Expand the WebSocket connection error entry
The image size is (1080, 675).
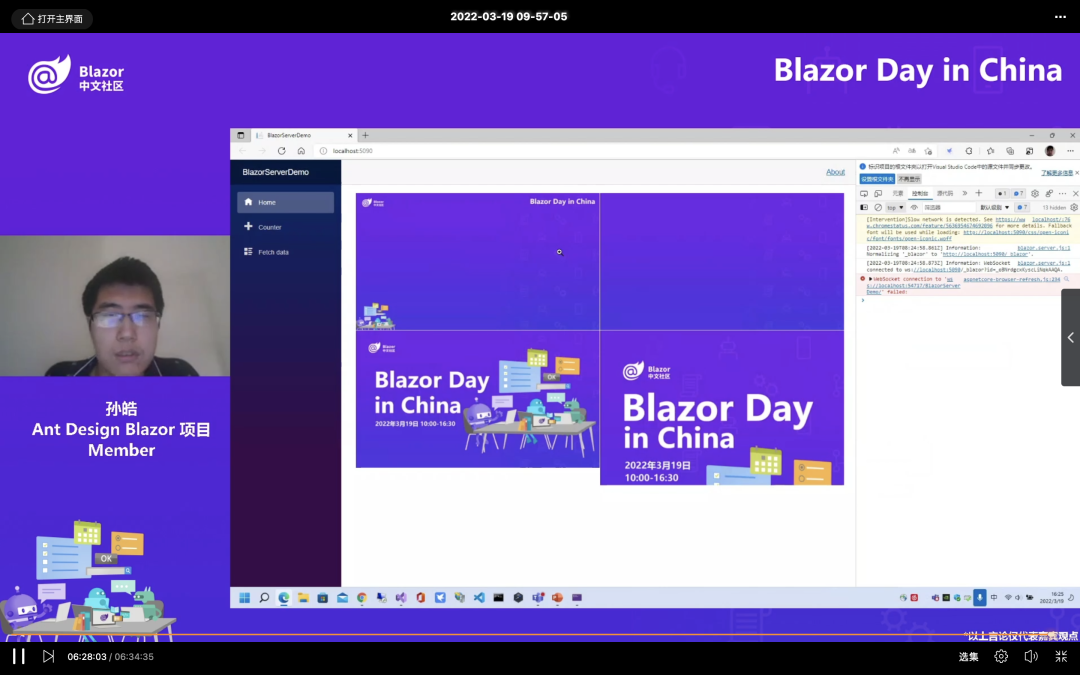pyautogui.click(x=871, y=279)
